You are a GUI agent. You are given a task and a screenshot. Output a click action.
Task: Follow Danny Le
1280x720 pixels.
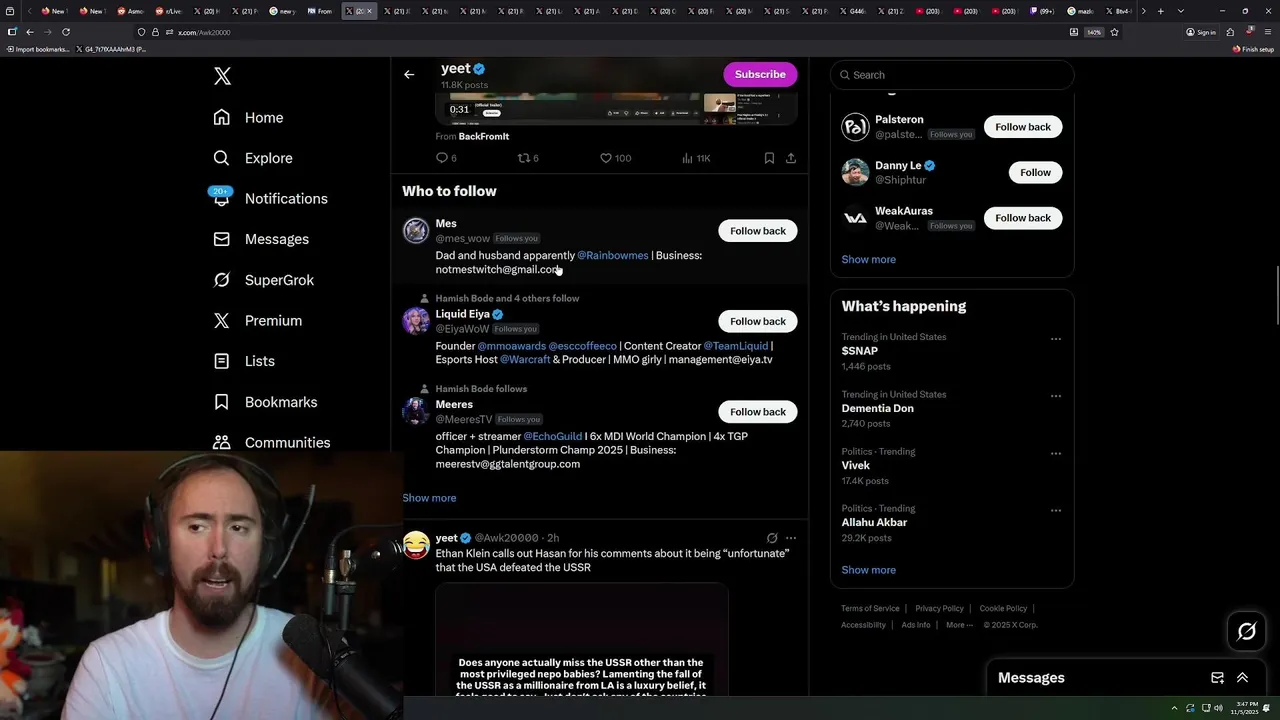point(1035,172)
